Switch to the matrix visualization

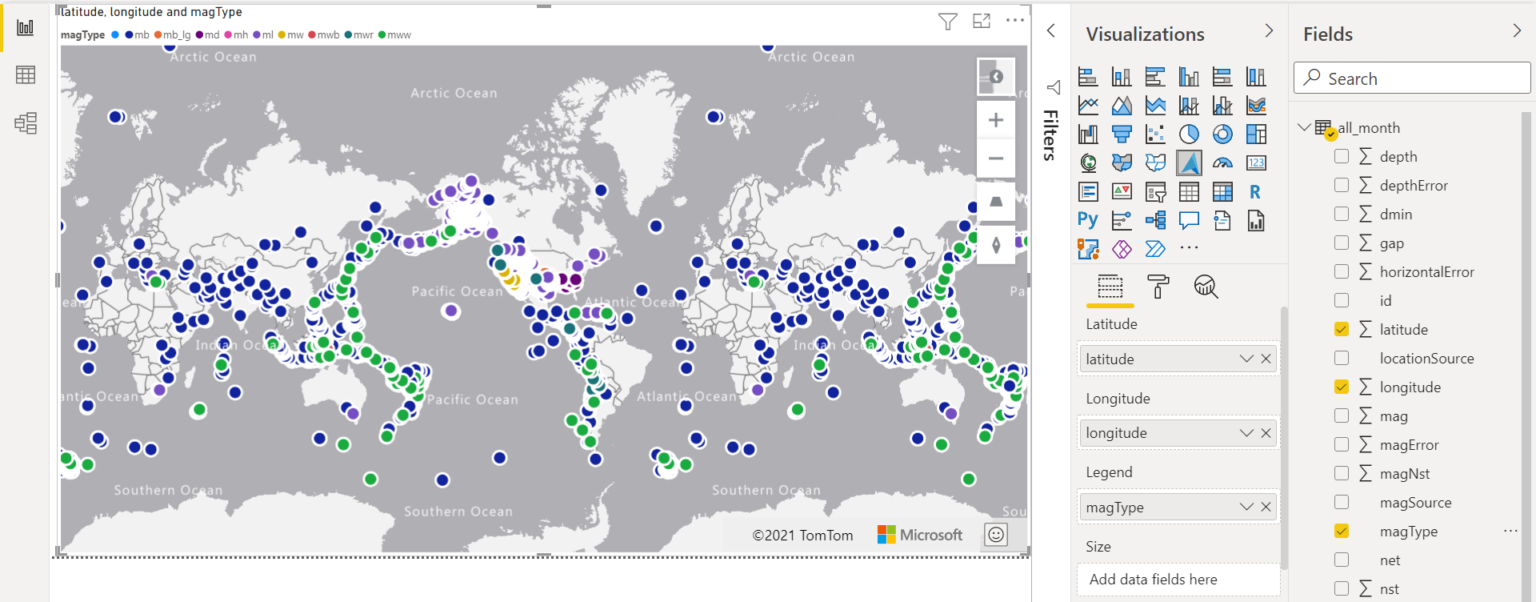tap(1221, 191)
